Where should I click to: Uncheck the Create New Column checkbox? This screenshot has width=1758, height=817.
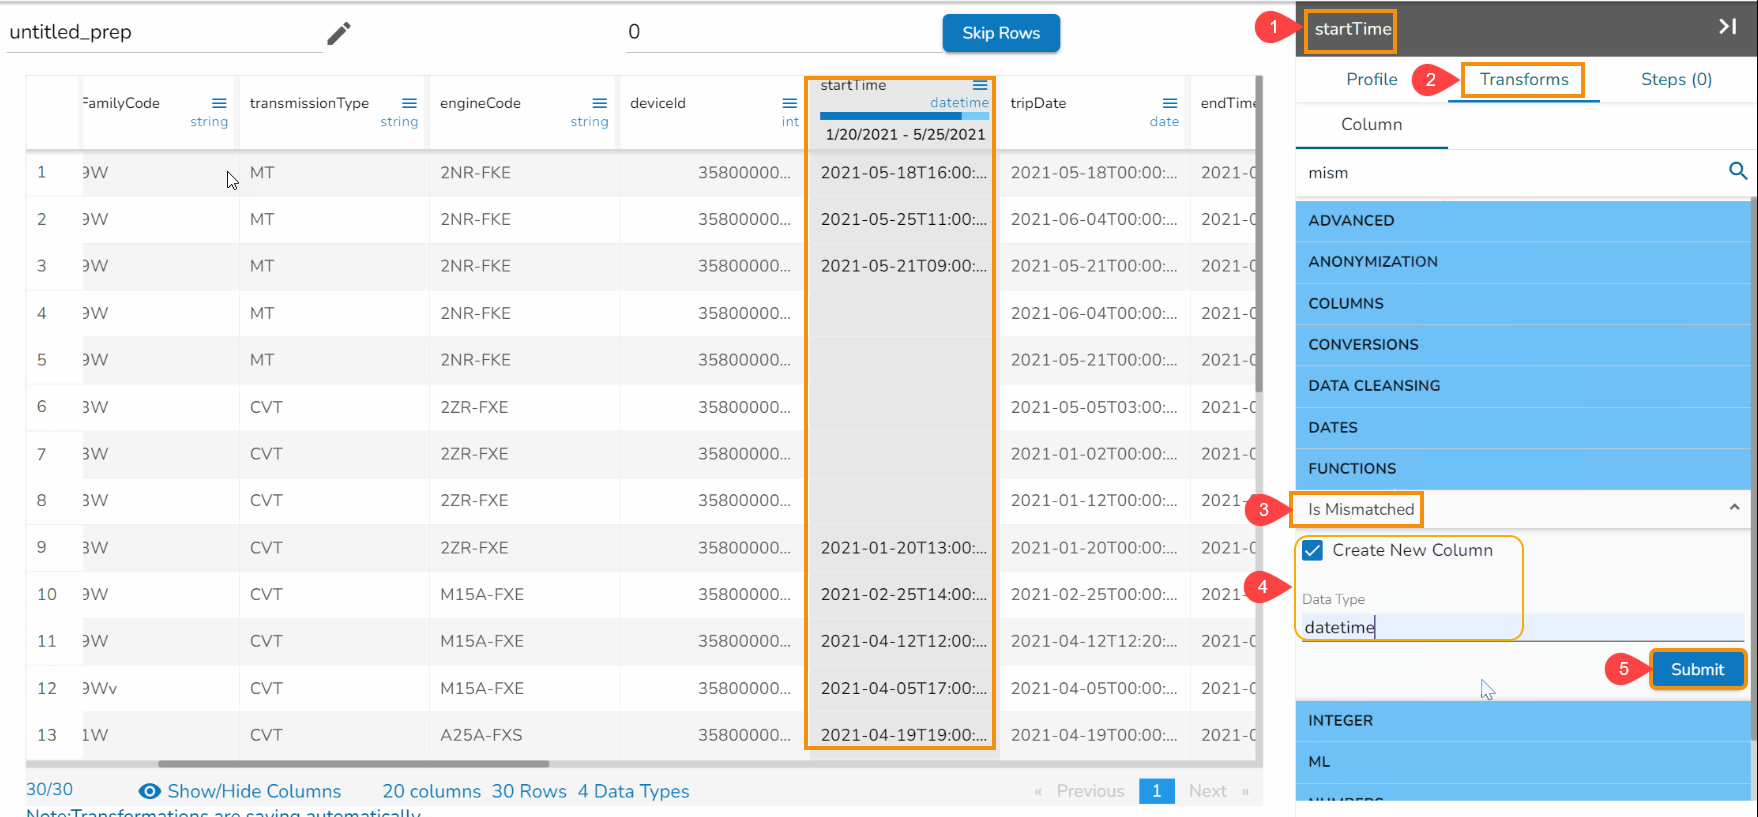(1313, 550)
